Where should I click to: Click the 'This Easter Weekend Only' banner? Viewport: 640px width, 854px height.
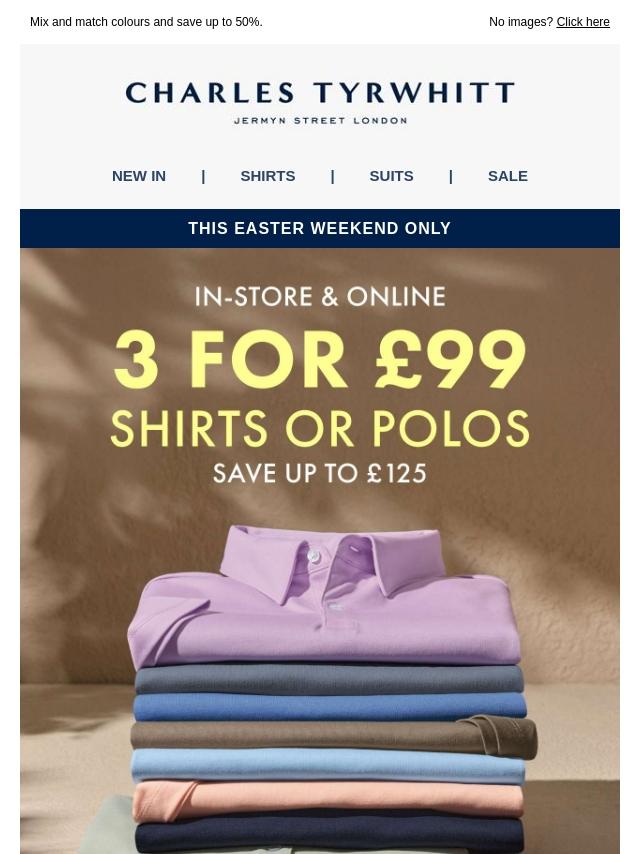(320, 228)
